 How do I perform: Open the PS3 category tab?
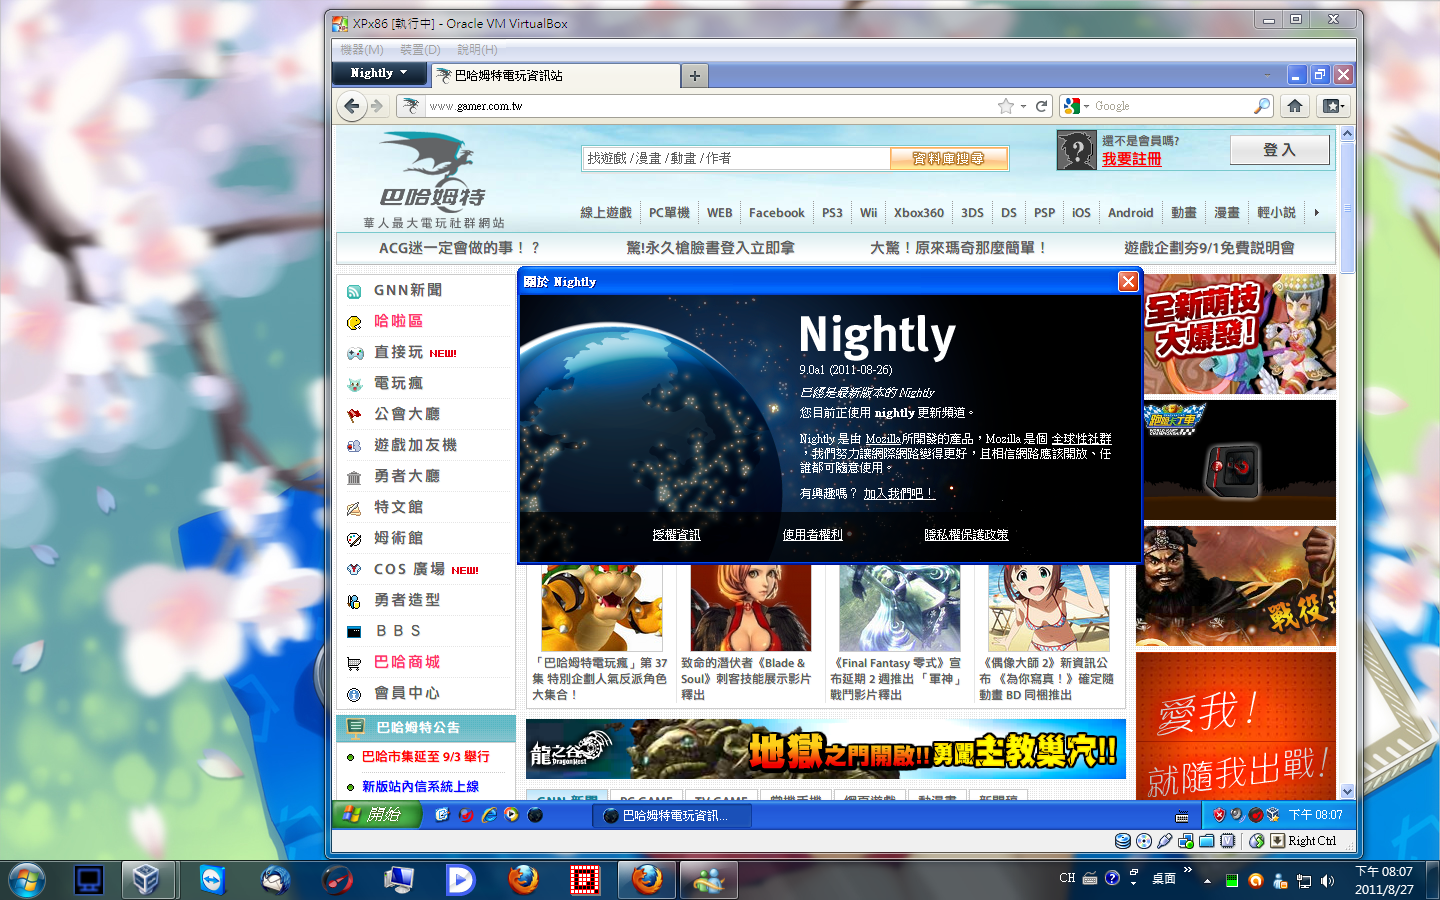[832, 213]
